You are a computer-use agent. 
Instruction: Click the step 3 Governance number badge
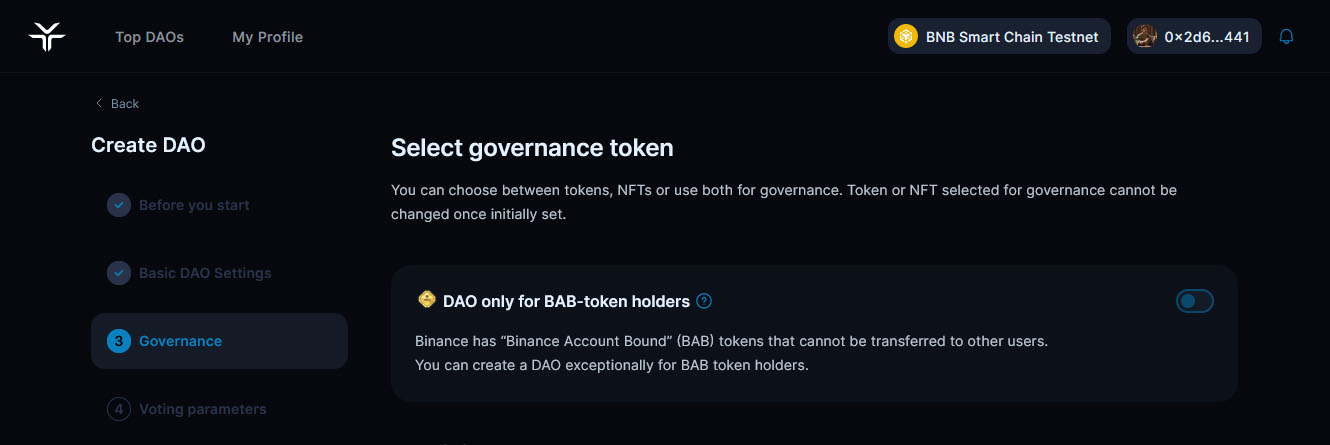119,341
